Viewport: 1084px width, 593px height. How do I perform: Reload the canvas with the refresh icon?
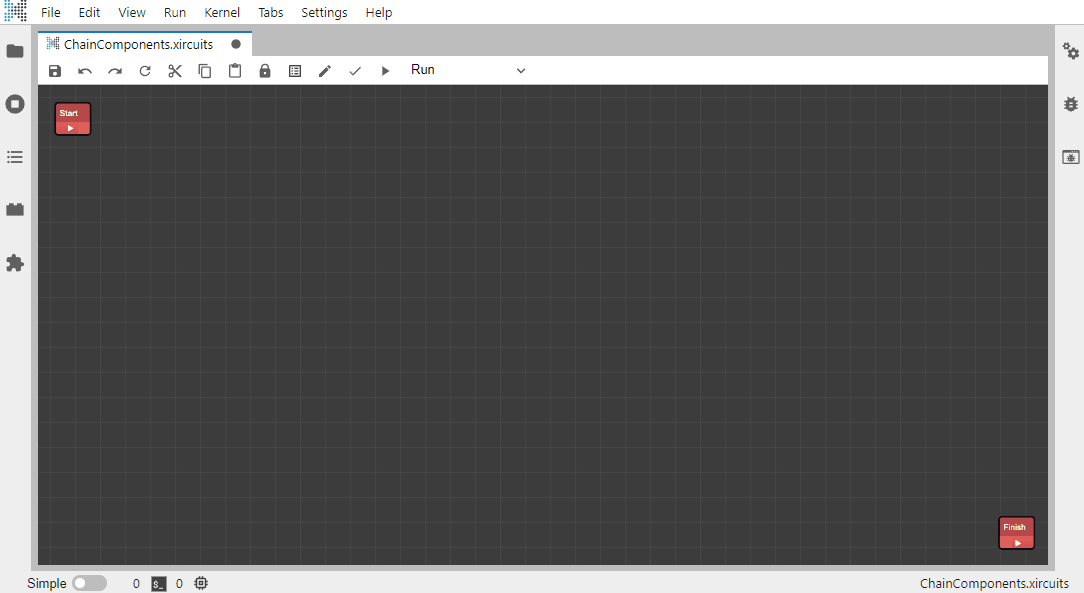click(145, 71)
